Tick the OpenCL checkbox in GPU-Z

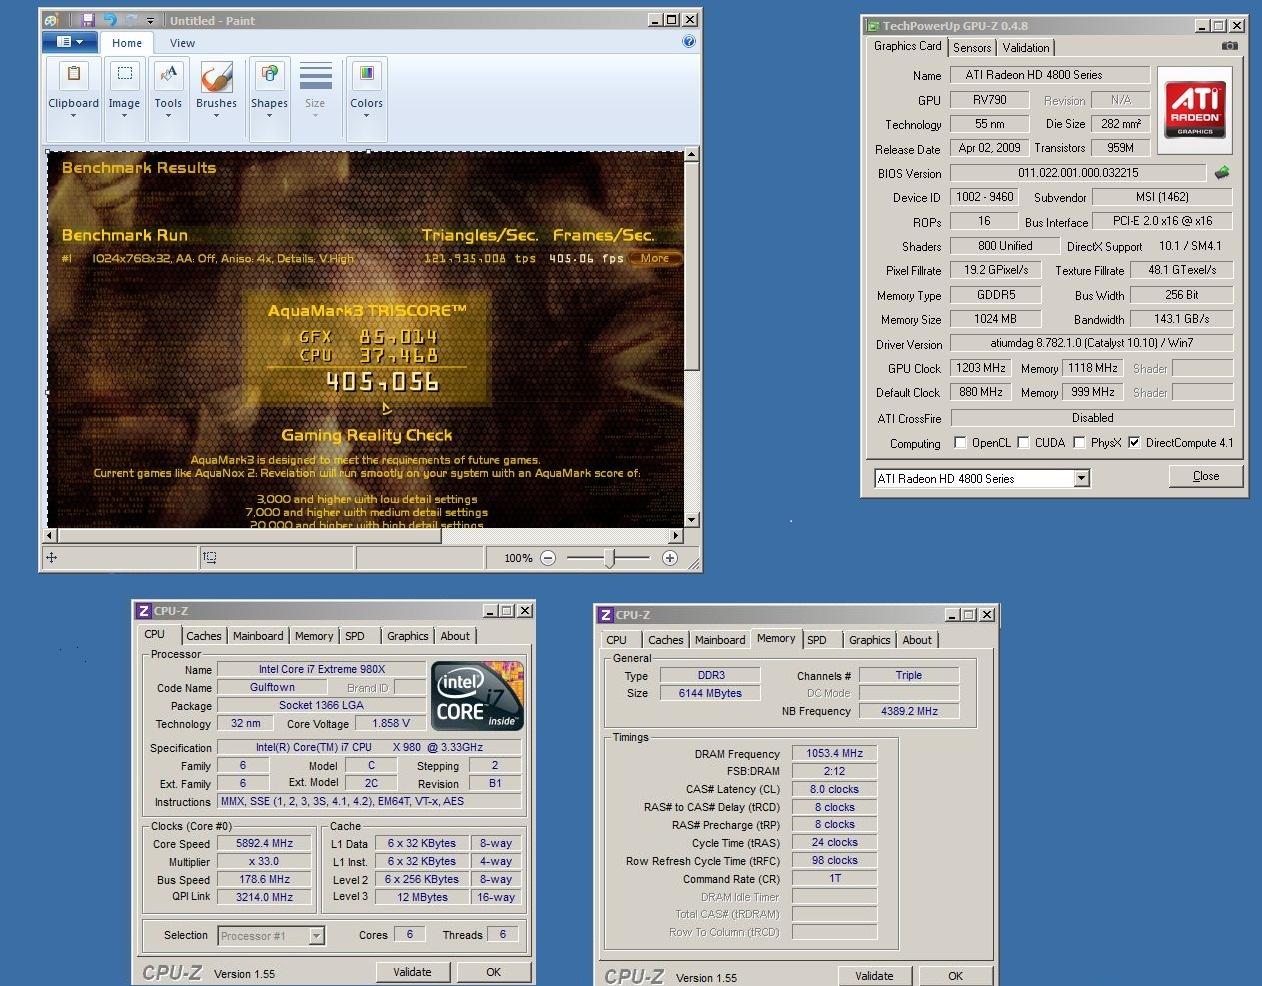point(960,442)
